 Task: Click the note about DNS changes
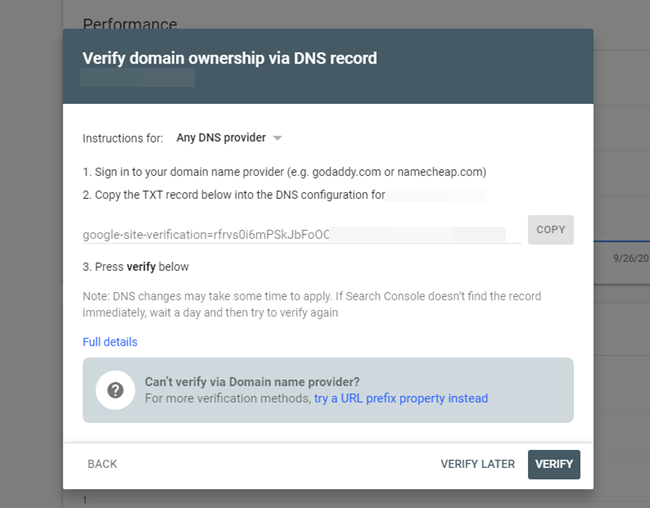click(312, 304)
